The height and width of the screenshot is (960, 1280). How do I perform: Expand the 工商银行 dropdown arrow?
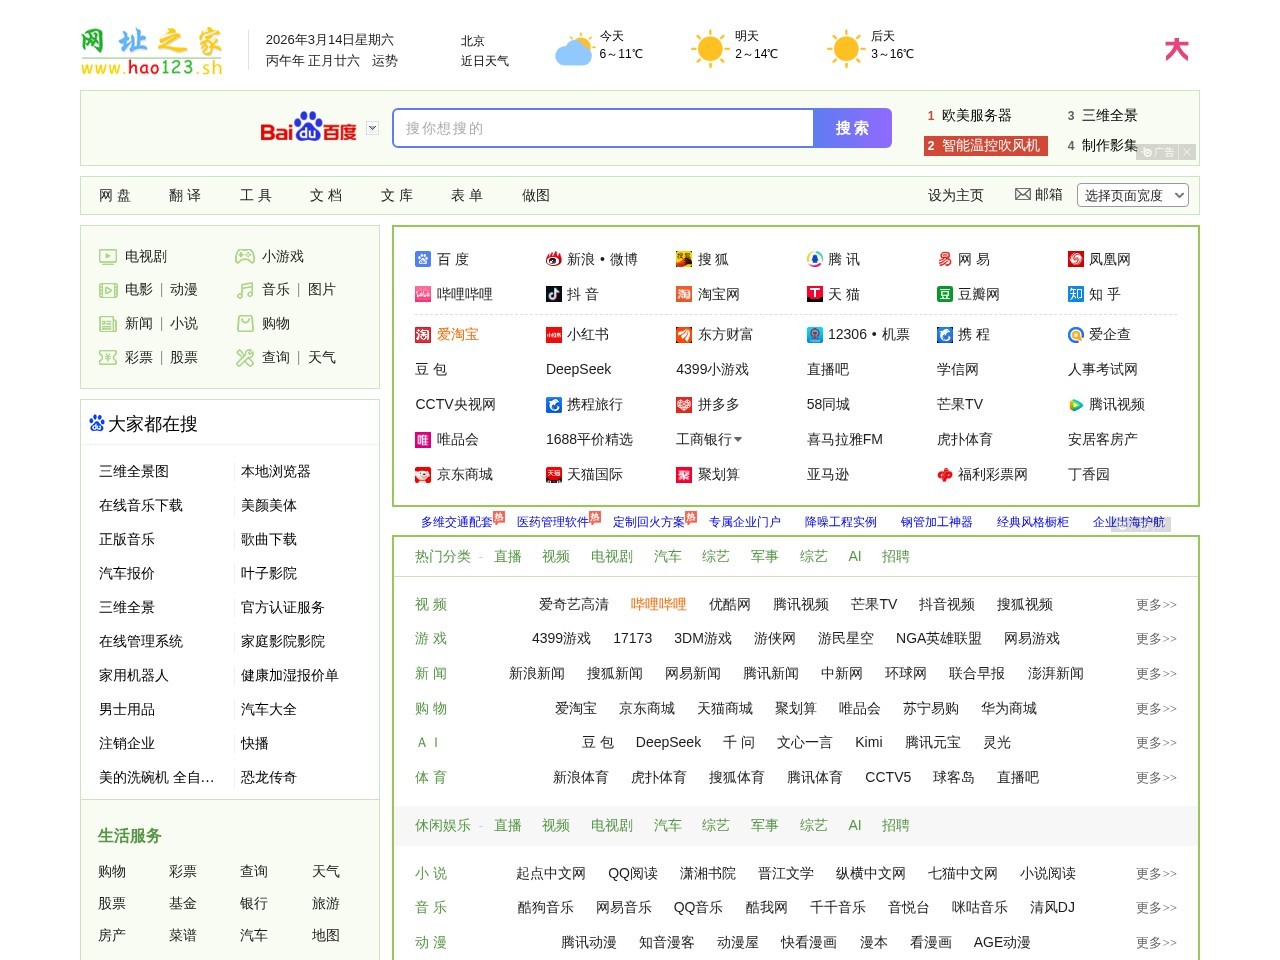point(738,440)
